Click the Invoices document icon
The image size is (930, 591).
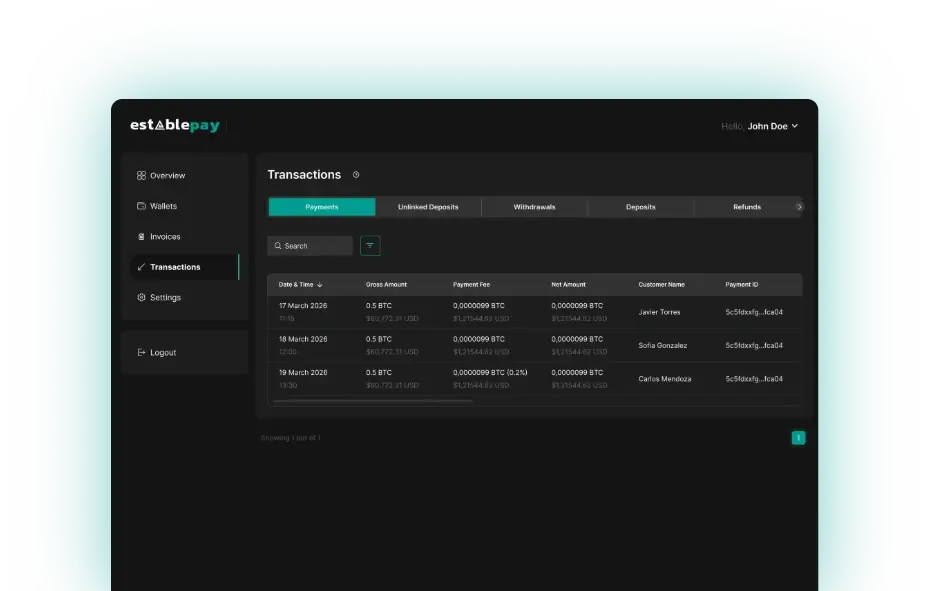point(141,236)
